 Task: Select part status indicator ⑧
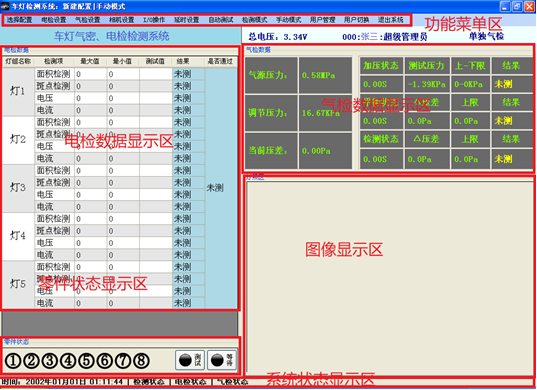click(x=141, y=361)
